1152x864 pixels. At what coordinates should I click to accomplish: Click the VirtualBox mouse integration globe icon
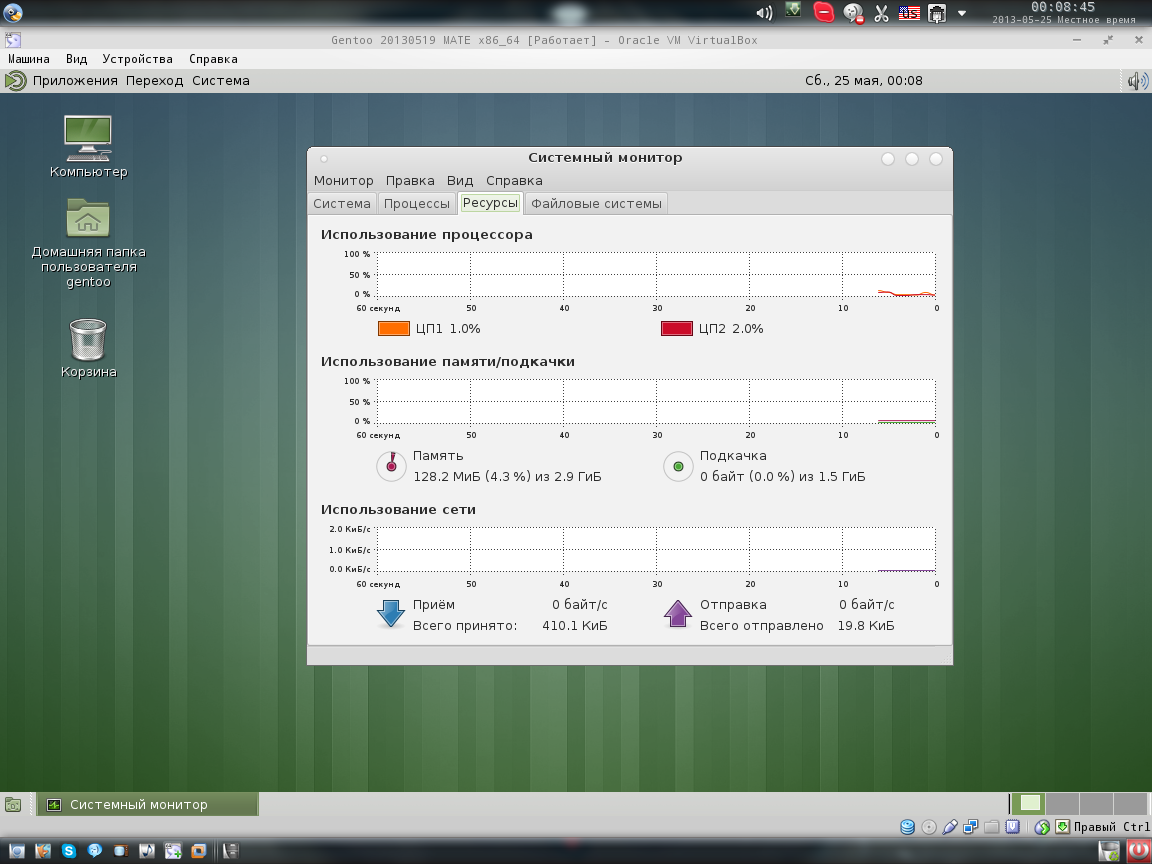[x=1042, y=827]
